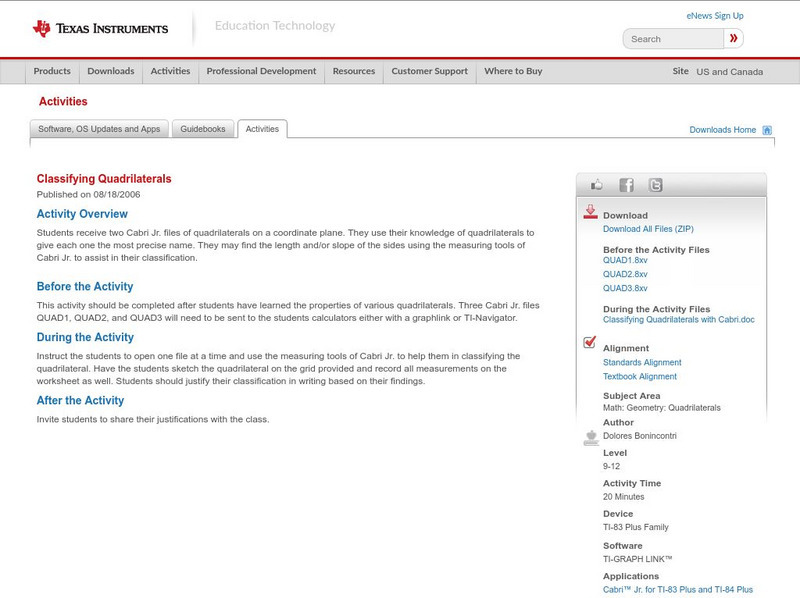Click the Classifying Quadrilaterals title
The image size is (800, 598).
pos(104,179)
